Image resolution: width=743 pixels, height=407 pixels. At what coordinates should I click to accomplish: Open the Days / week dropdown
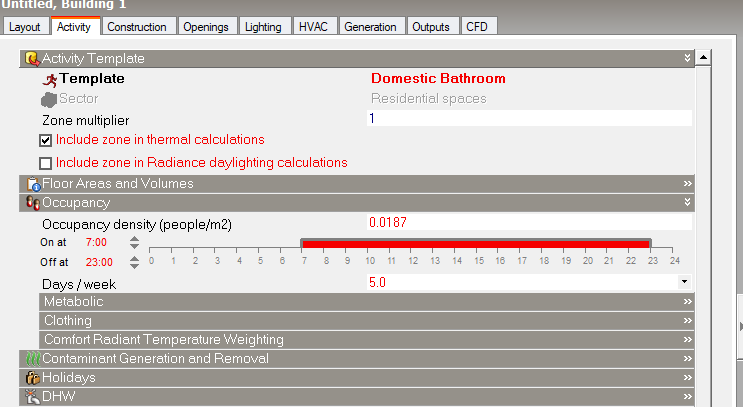684,282
